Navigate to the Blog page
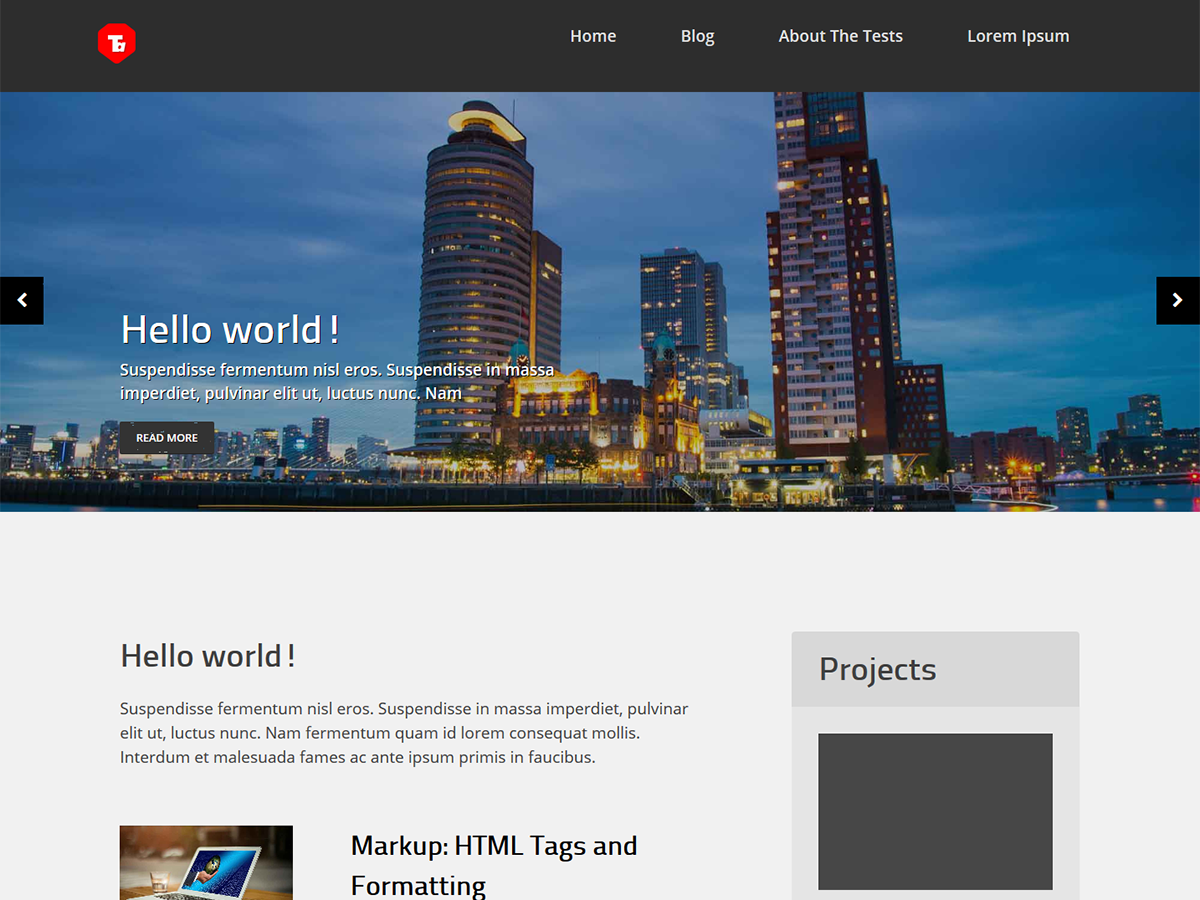The image size is (1200, 900). click(697, 36)
